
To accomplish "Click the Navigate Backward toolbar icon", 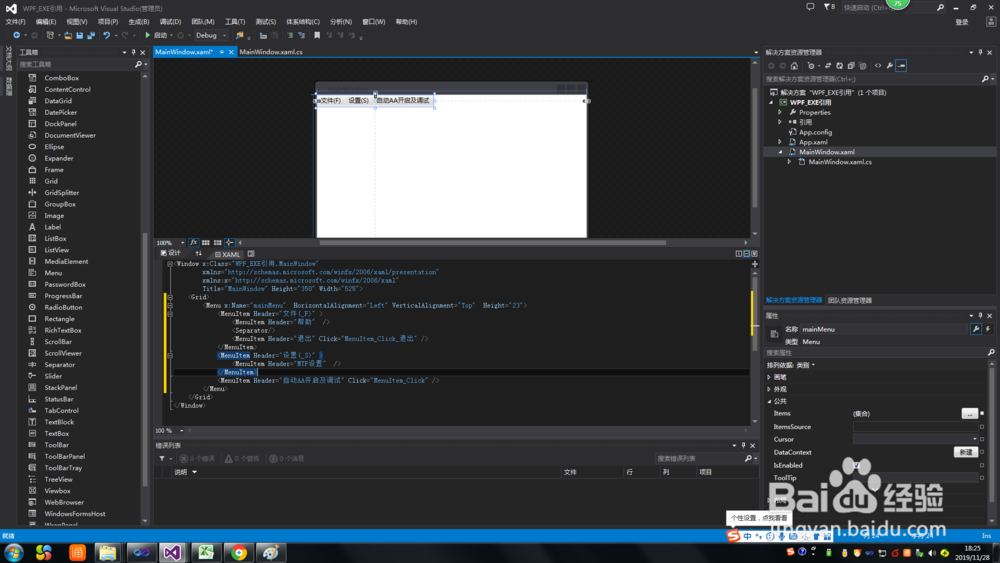I will point(17,36).
